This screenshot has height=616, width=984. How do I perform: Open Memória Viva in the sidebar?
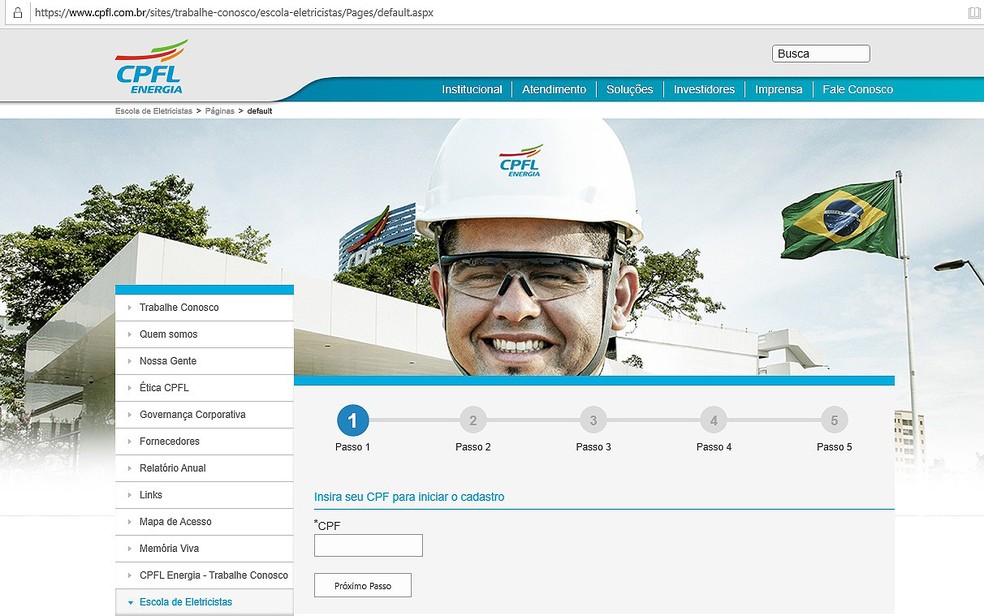coord(205,549)
